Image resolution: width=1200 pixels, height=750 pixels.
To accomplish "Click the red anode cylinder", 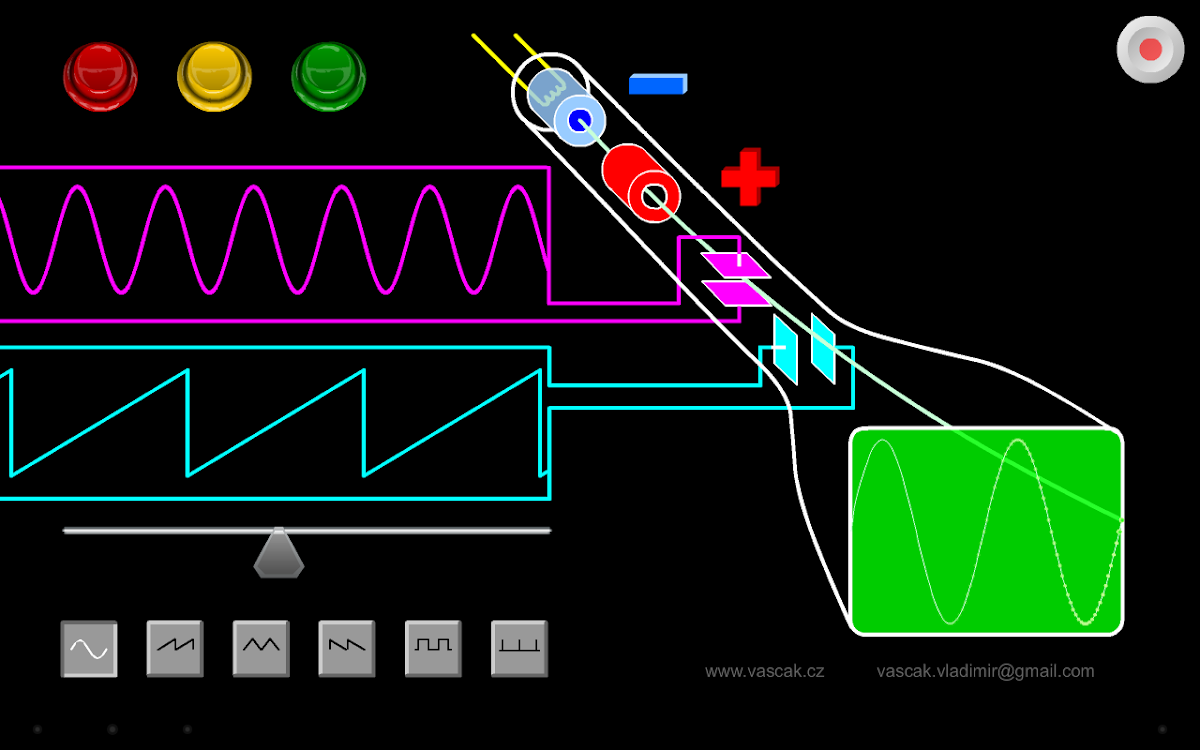I will click(x=640, y=182).
